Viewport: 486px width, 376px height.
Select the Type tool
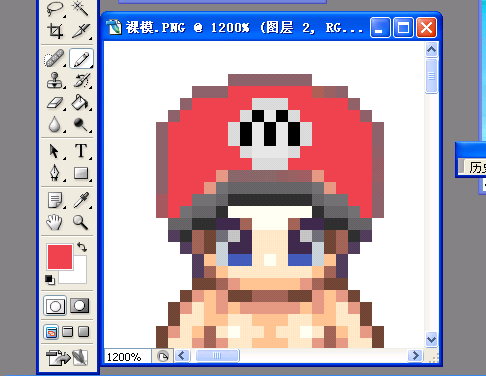(x=81, y=151)
